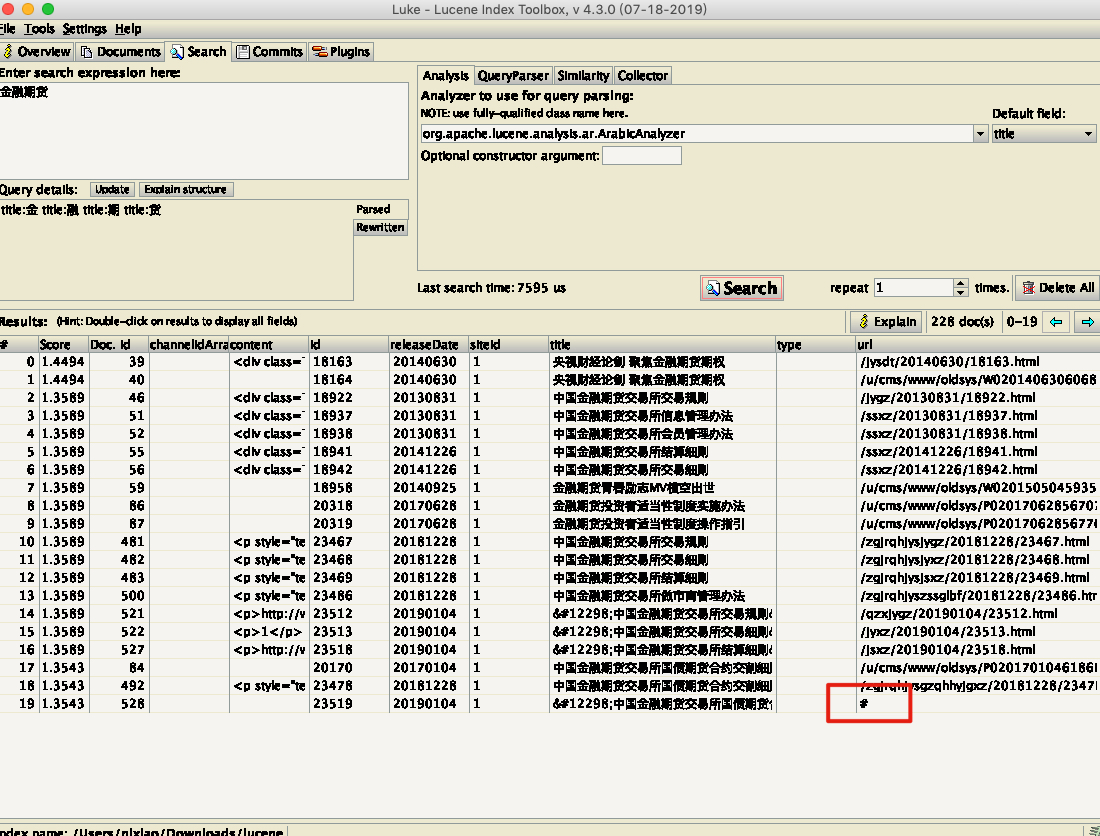1100x836 pixels.
Task: Click Delete All button
Action: point(1057,288)
